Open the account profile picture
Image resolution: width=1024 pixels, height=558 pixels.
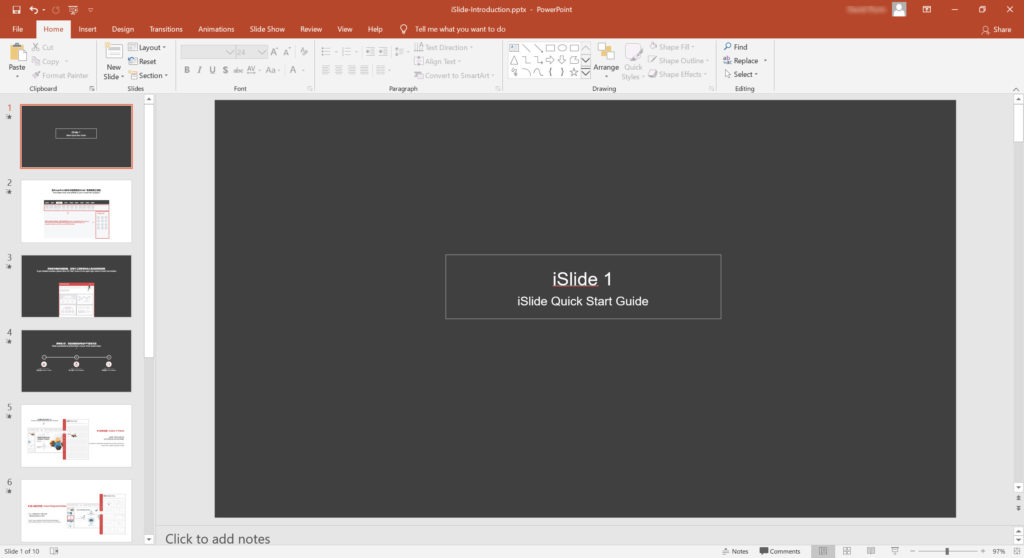click(x=899, y=9)
